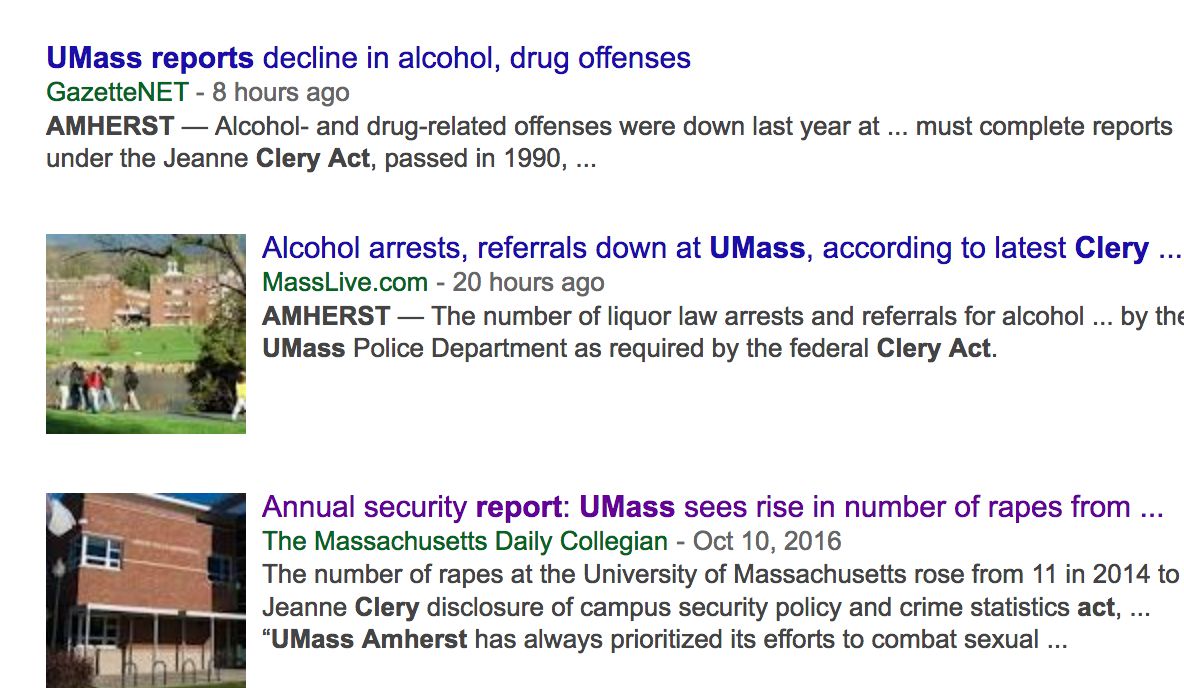
Task: Open "UMass reports decline in alcohol, drug offenses" headline
Action: 368,58
